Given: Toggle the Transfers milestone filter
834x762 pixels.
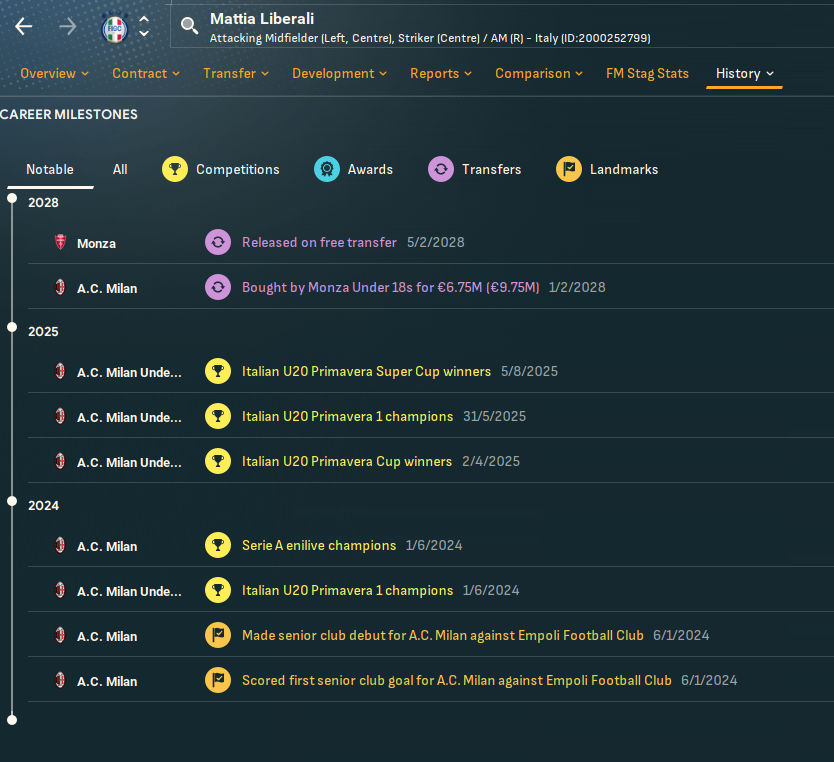Looking at the screenshot, I should [474, 169].
